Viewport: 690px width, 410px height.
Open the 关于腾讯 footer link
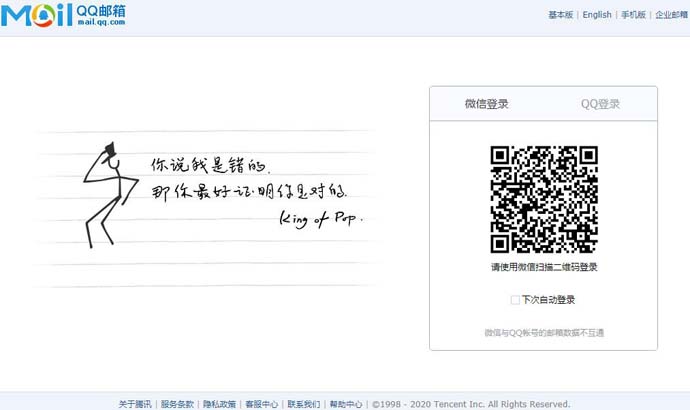point(135,404)
